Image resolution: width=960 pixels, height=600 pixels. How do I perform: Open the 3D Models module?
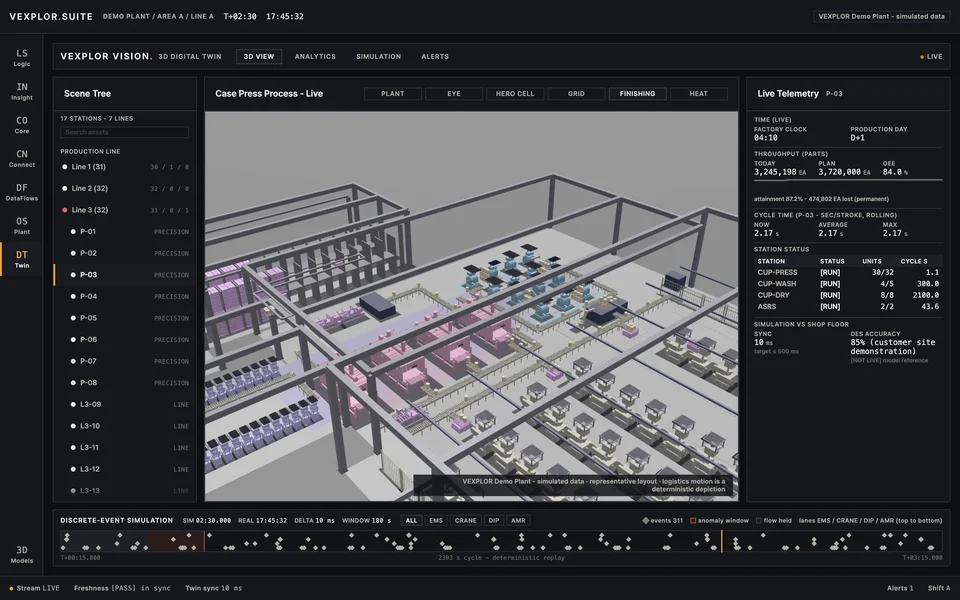pyautogui.click(x=21, y=554)
